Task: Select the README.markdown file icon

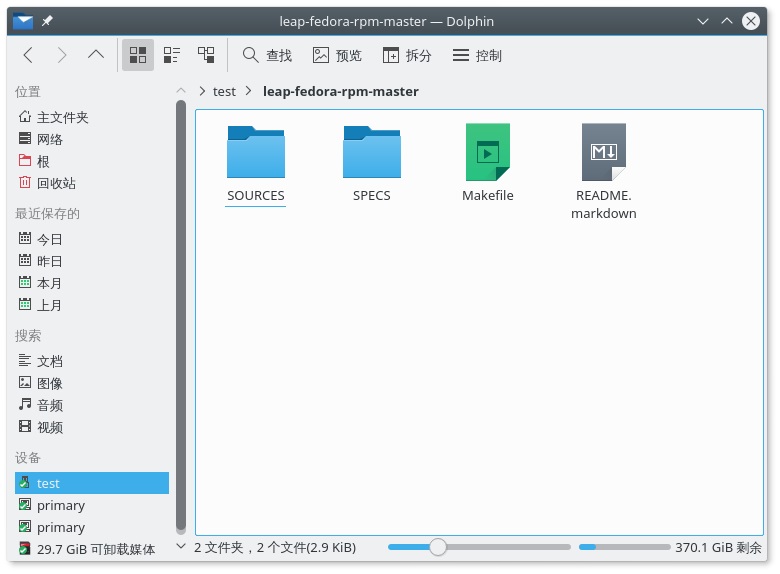Action: tap(603, 152)
